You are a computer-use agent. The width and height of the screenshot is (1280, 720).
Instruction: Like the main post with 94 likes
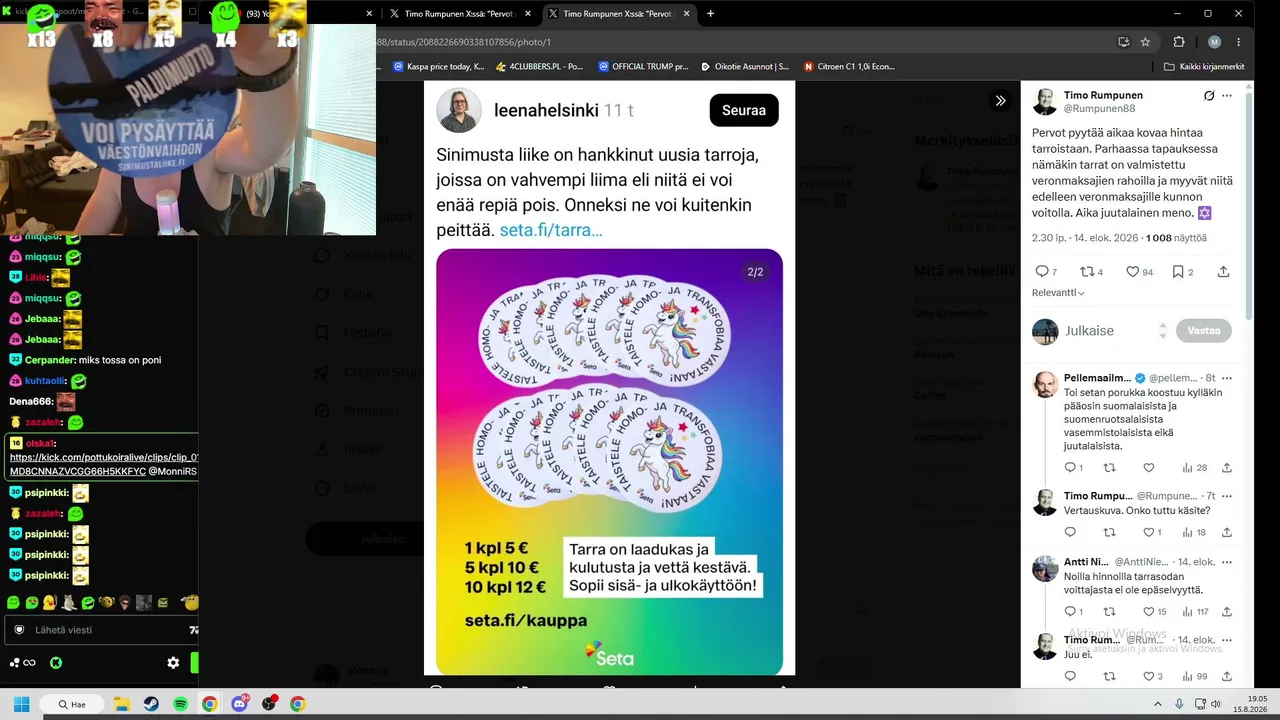(1139, 272)
